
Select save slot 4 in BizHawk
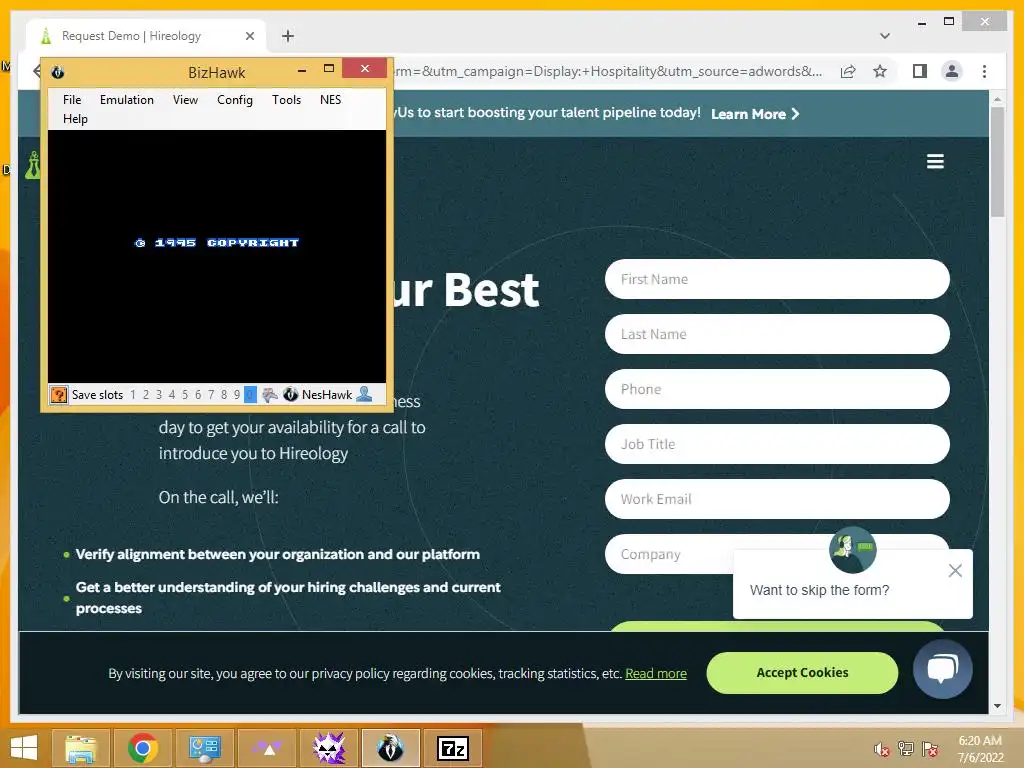172,394
